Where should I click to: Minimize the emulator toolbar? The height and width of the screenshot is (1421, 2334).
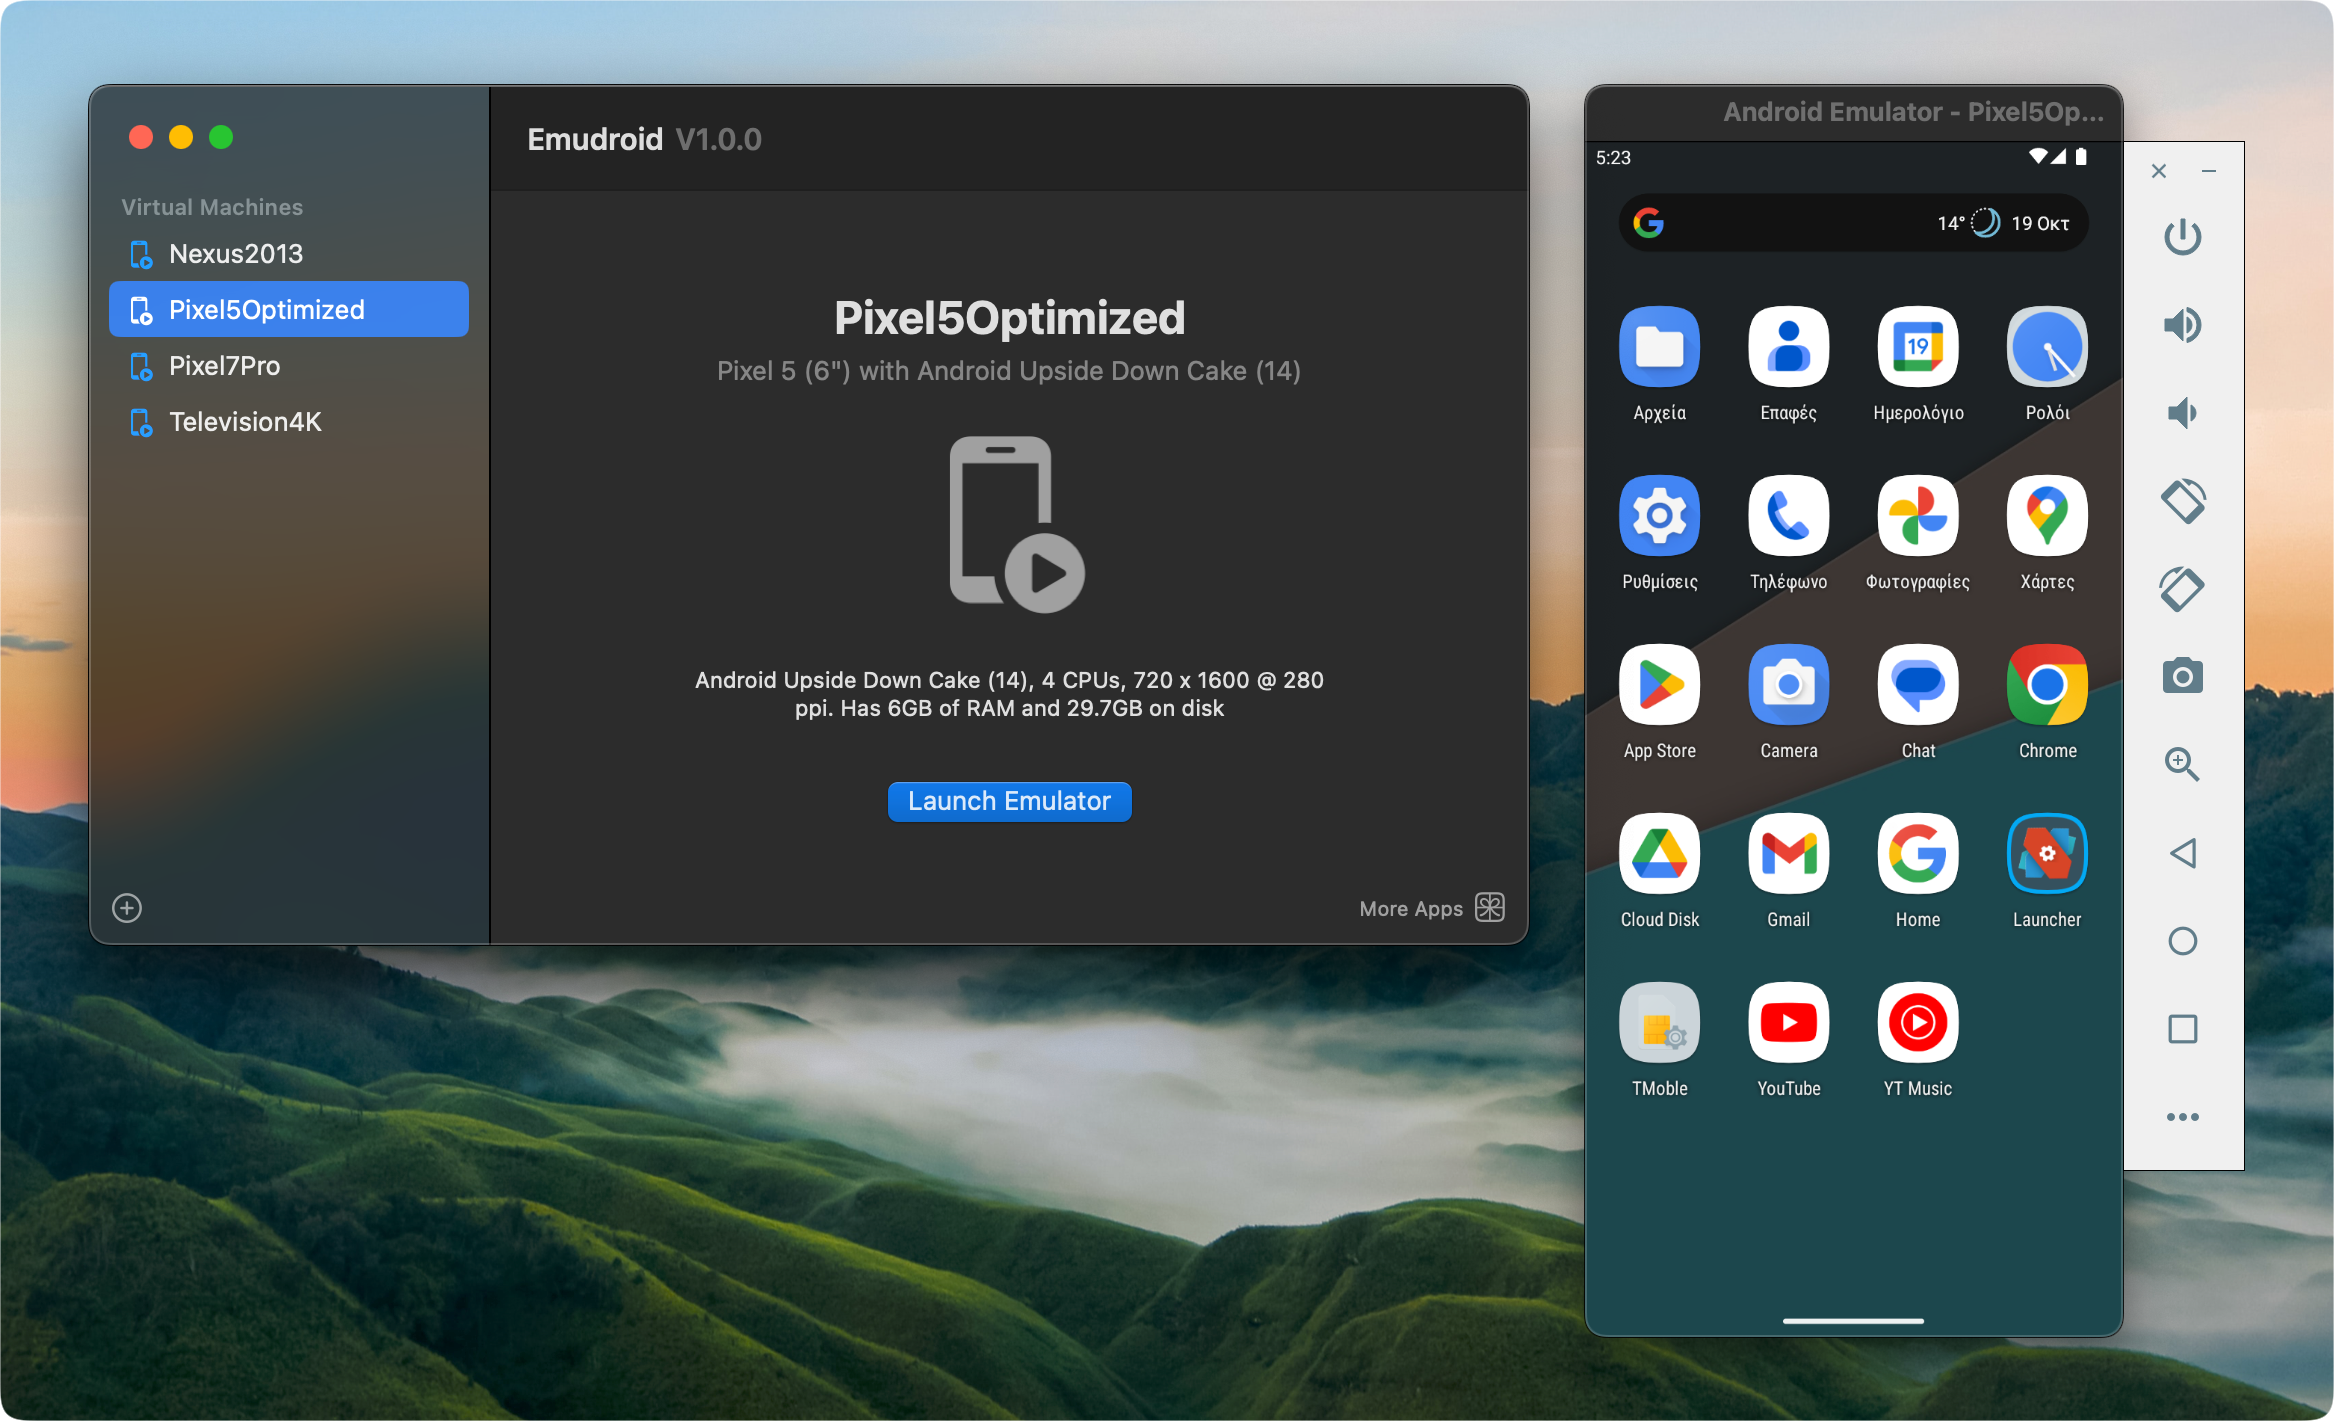(x=2209, y=171)
